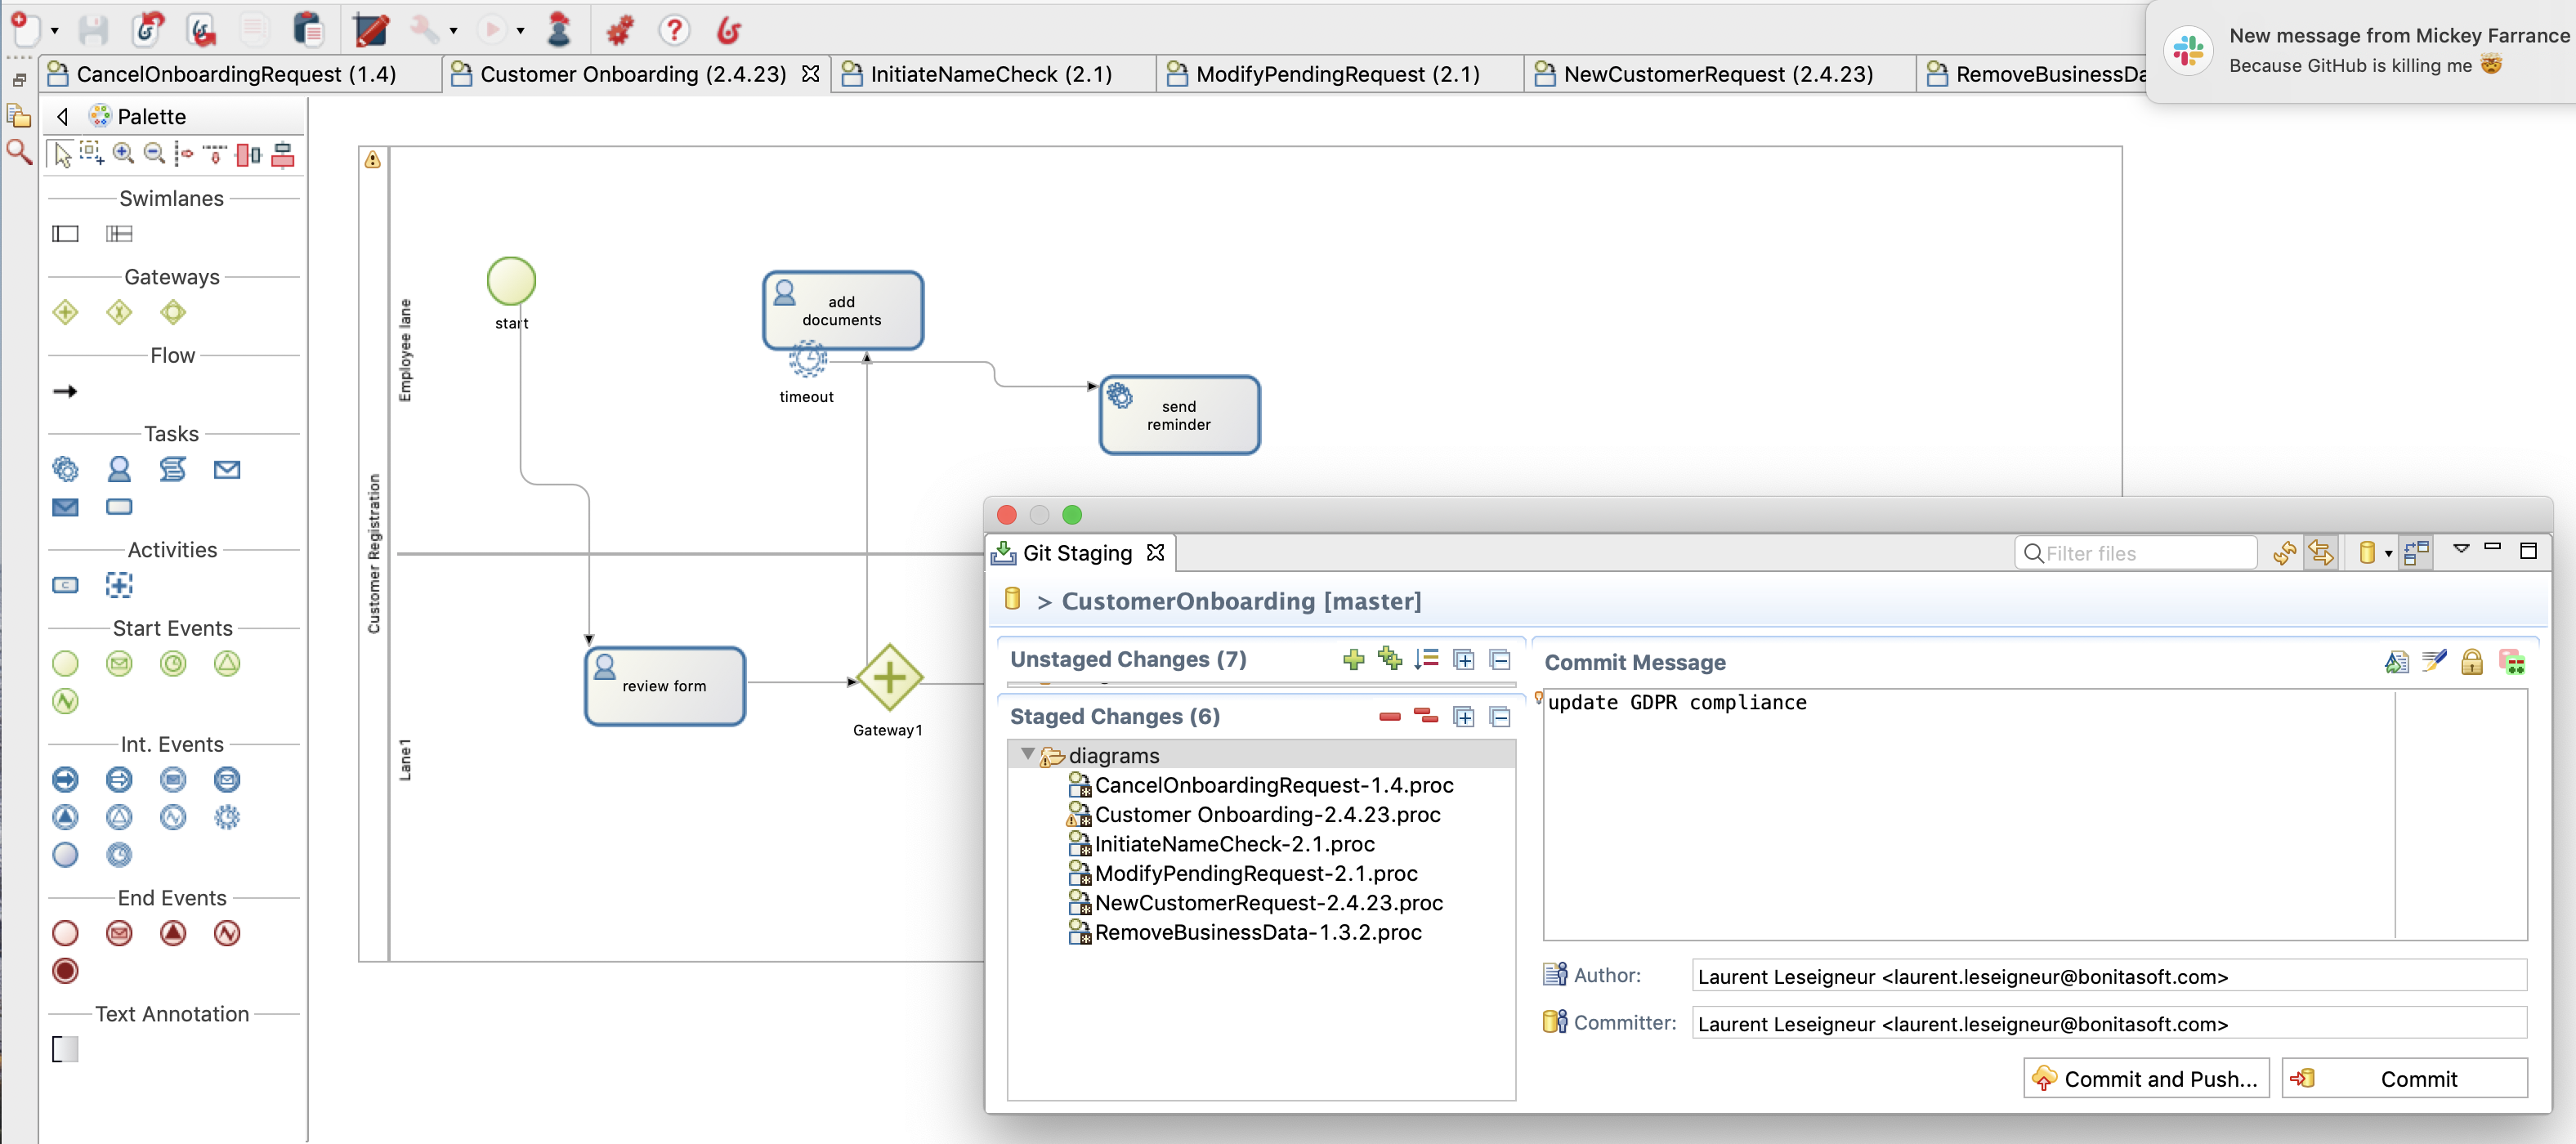Select the 'send reminder' task on diagram
Viewport: 2576px width, 1144px height.
click(1180, 415)
